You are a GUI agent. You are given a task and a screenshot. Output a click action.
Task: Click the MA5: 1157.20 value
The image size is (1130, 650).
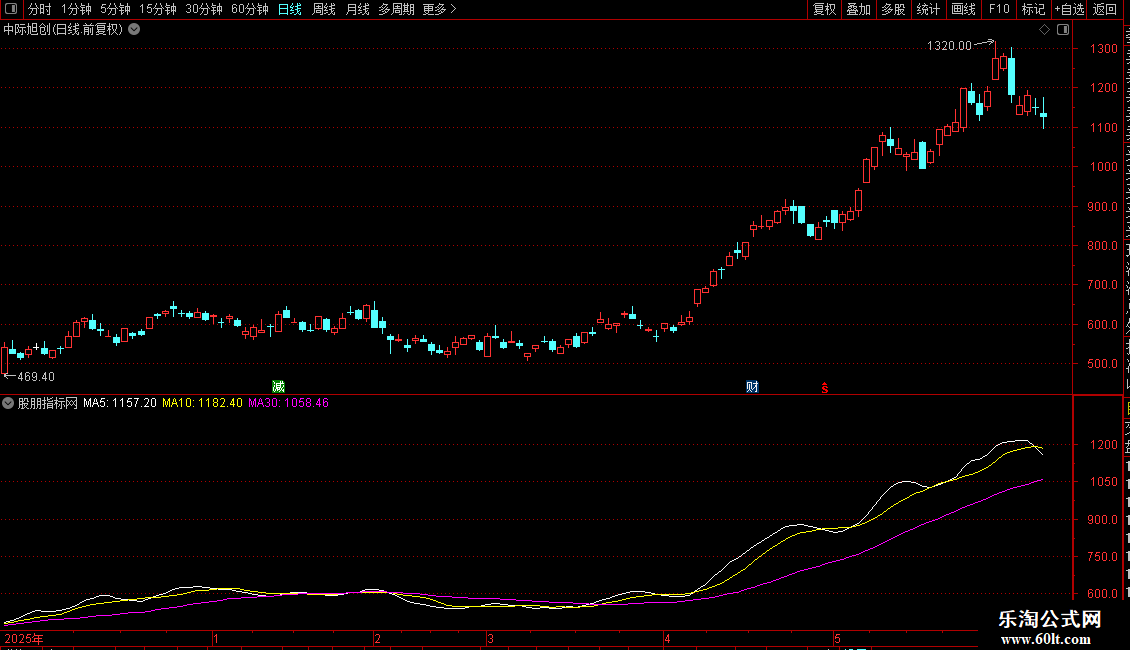(120, 404)
